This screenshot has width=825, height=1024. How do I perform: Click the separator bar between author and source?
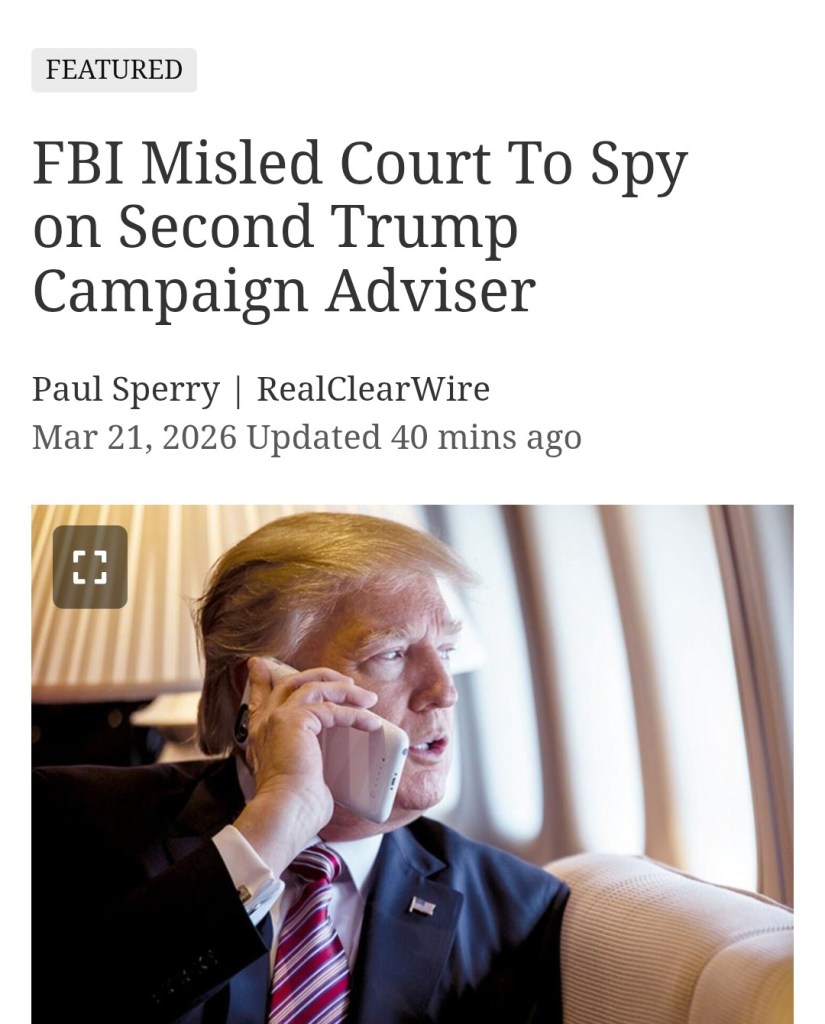238,390
